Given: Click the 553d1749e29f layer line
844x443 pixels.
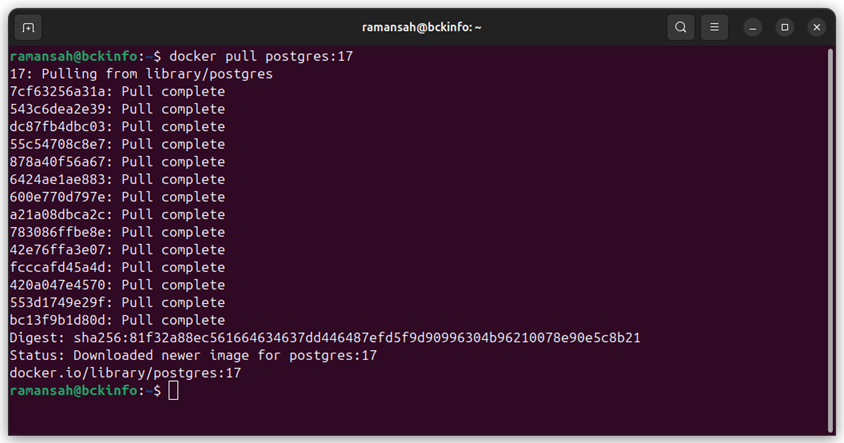Looking at the screenshot, I should (117, 303).
